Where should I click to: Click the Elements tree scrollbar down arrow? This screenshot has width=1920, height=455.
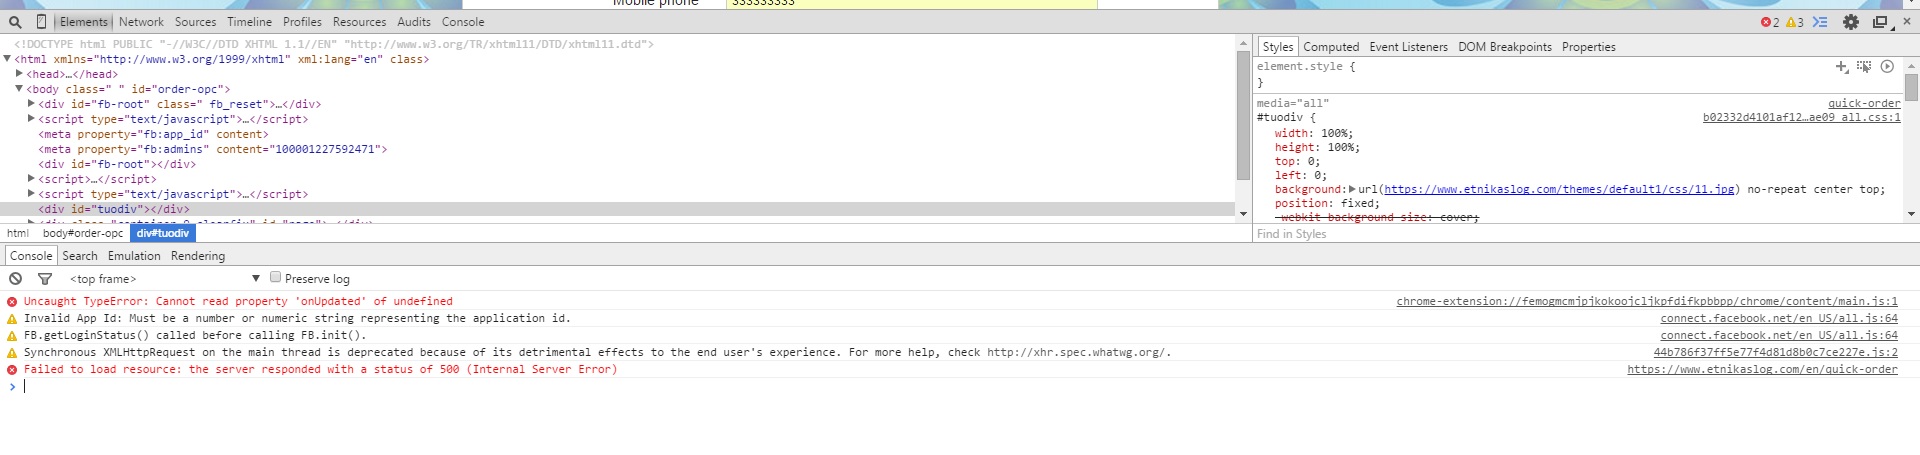(1244, 213)
